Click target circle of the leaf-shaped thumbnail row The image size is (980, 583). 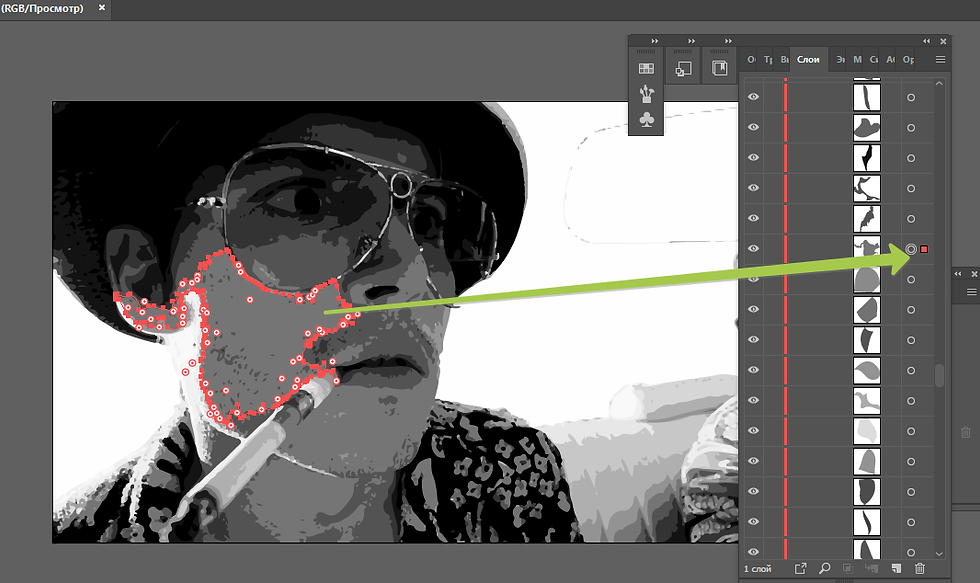(x=911, y=371)
